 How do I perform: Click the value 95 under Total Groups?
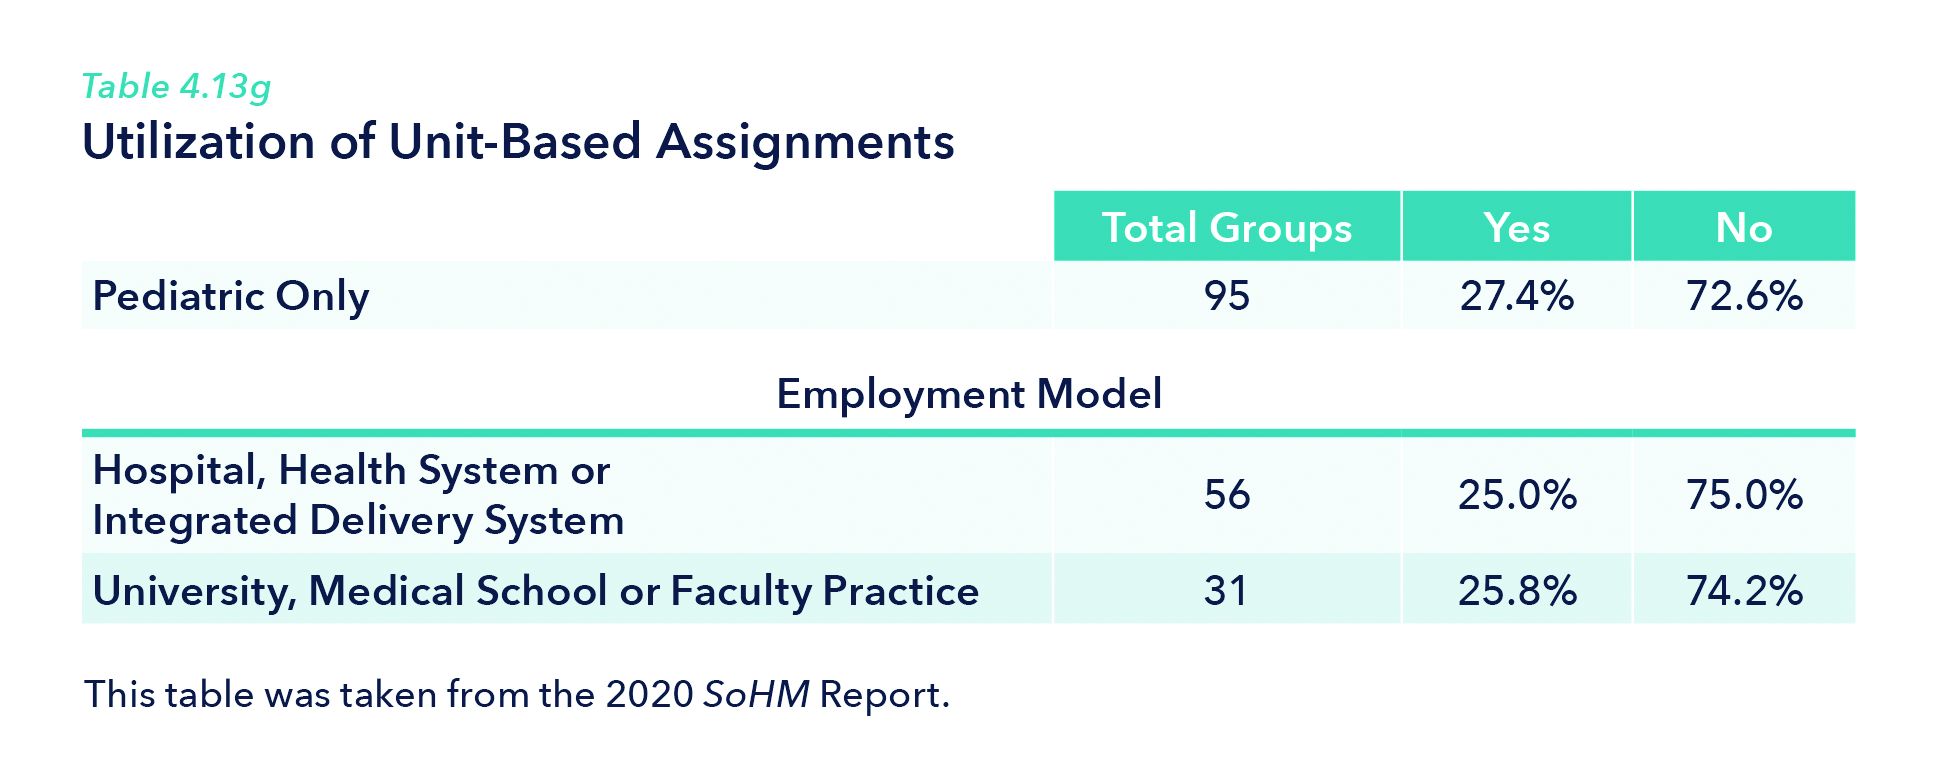pos(1226,296)
